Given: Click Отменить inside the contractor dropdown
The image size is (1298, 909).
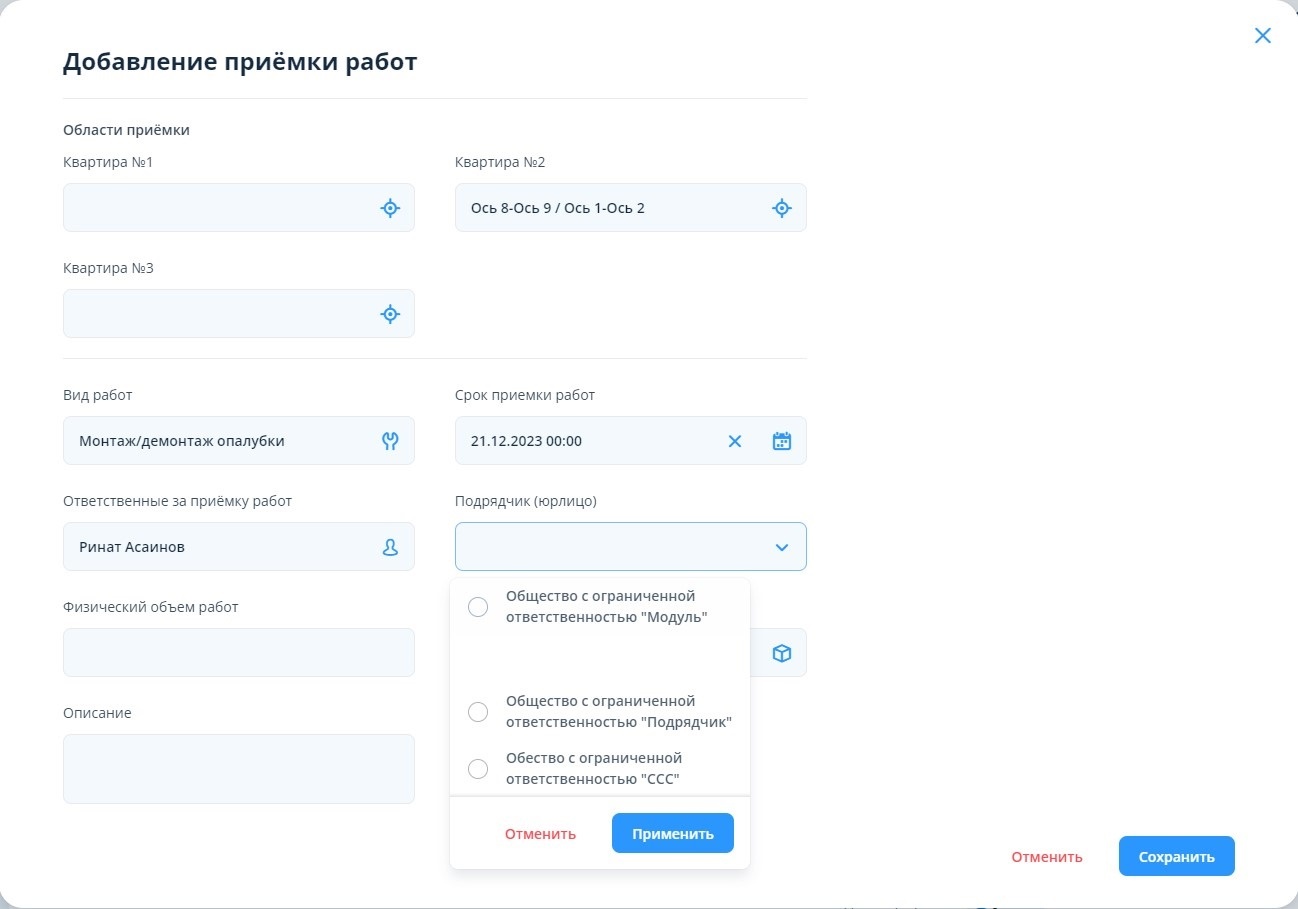Looking at the screenshot, I should click(x=540, y=834).
